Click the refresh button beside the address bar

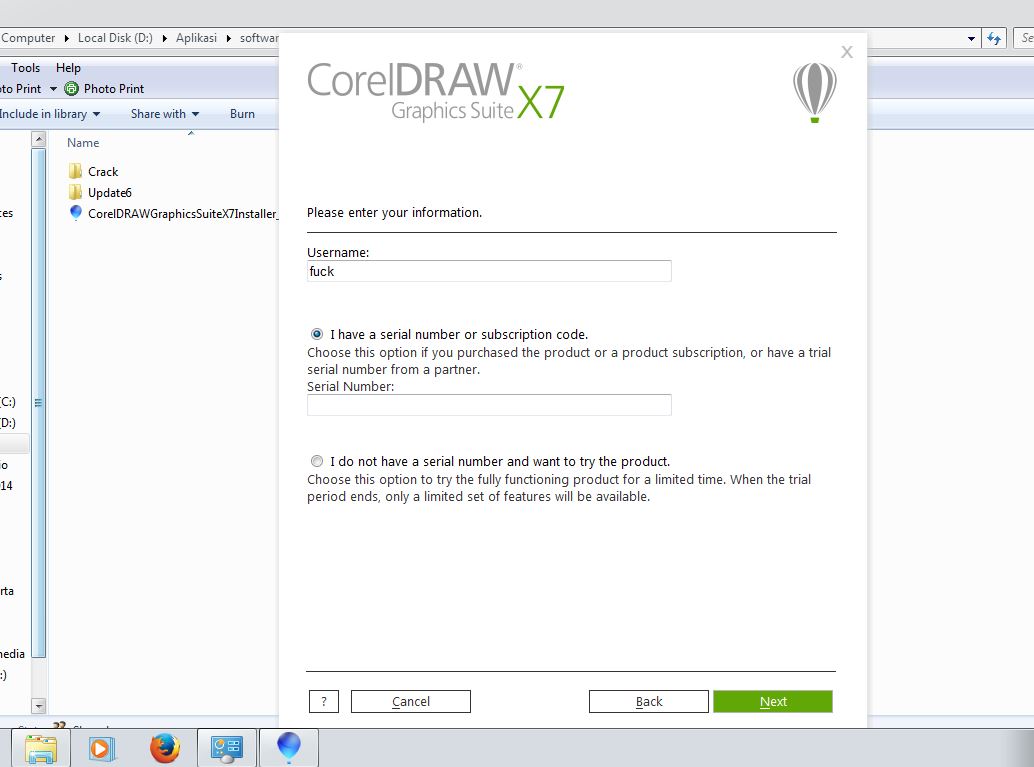point(994,39)
